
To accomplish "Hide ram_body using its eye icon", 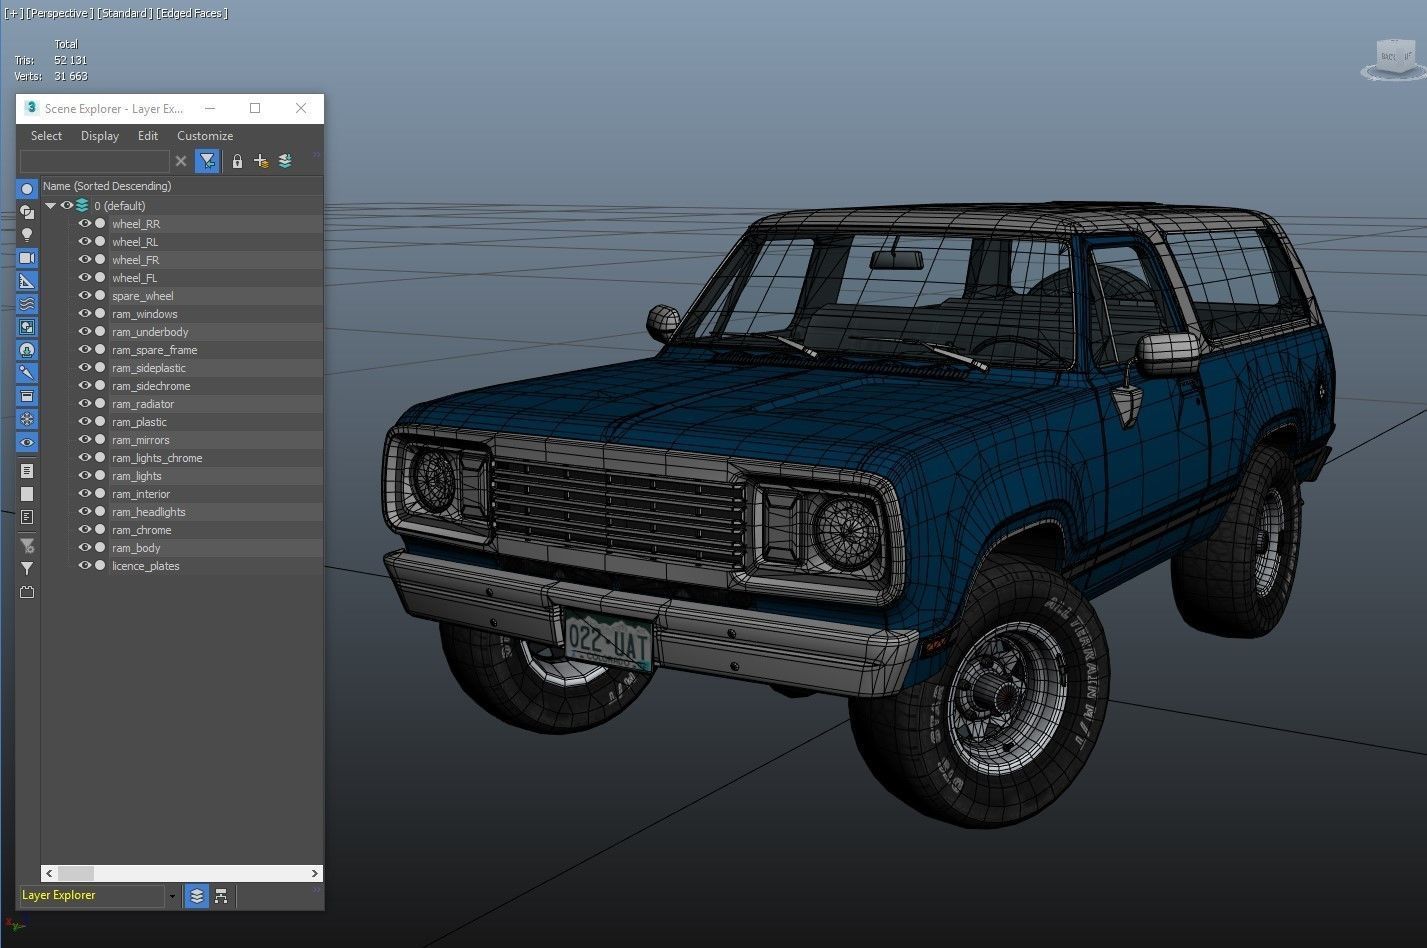I will point(85,548).
